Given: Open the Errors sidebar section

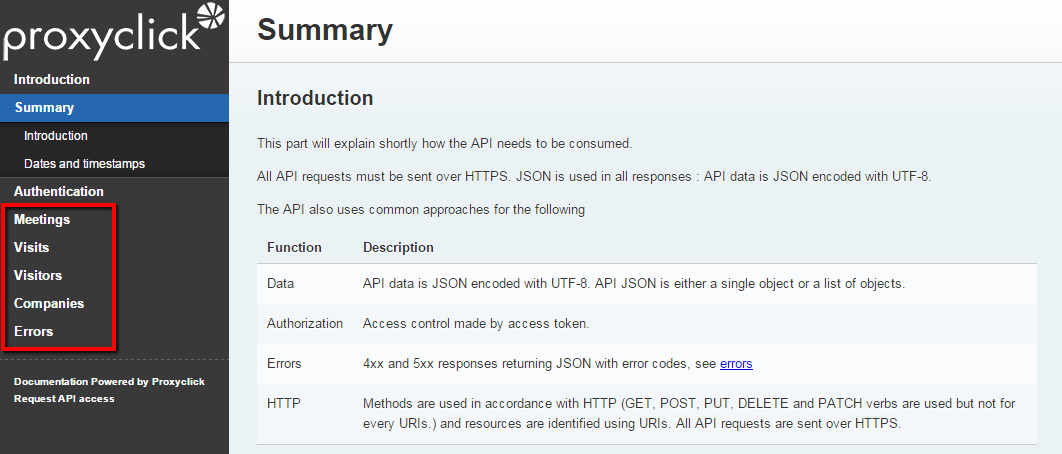Looking at the screenshot, I should [34, 331].
